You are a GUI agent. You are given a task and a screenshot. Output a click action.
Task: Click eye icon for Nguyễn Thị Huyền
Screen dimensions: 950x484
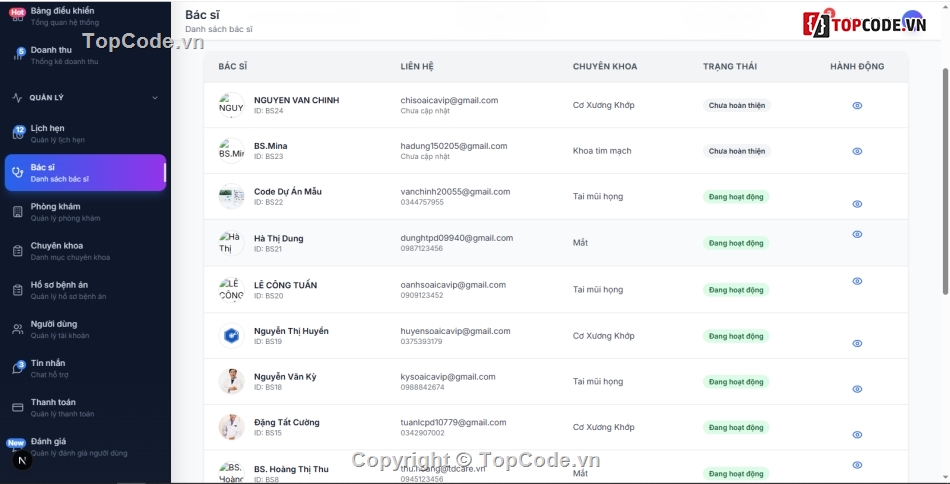pos(857,343)
